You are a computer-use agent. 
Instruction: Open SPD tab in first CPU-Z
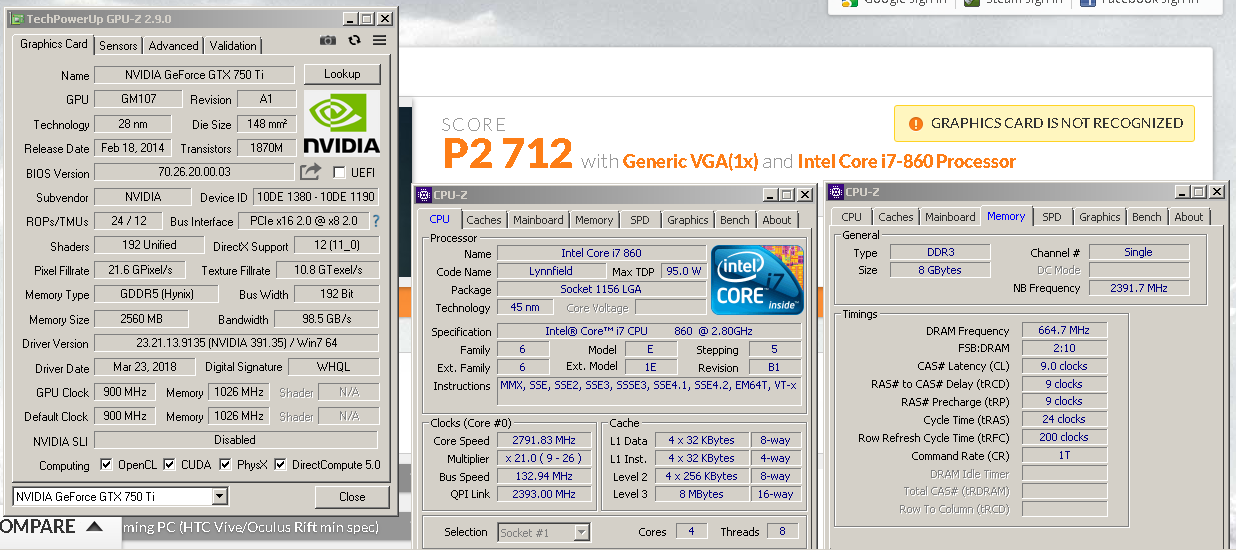(640, 220)
